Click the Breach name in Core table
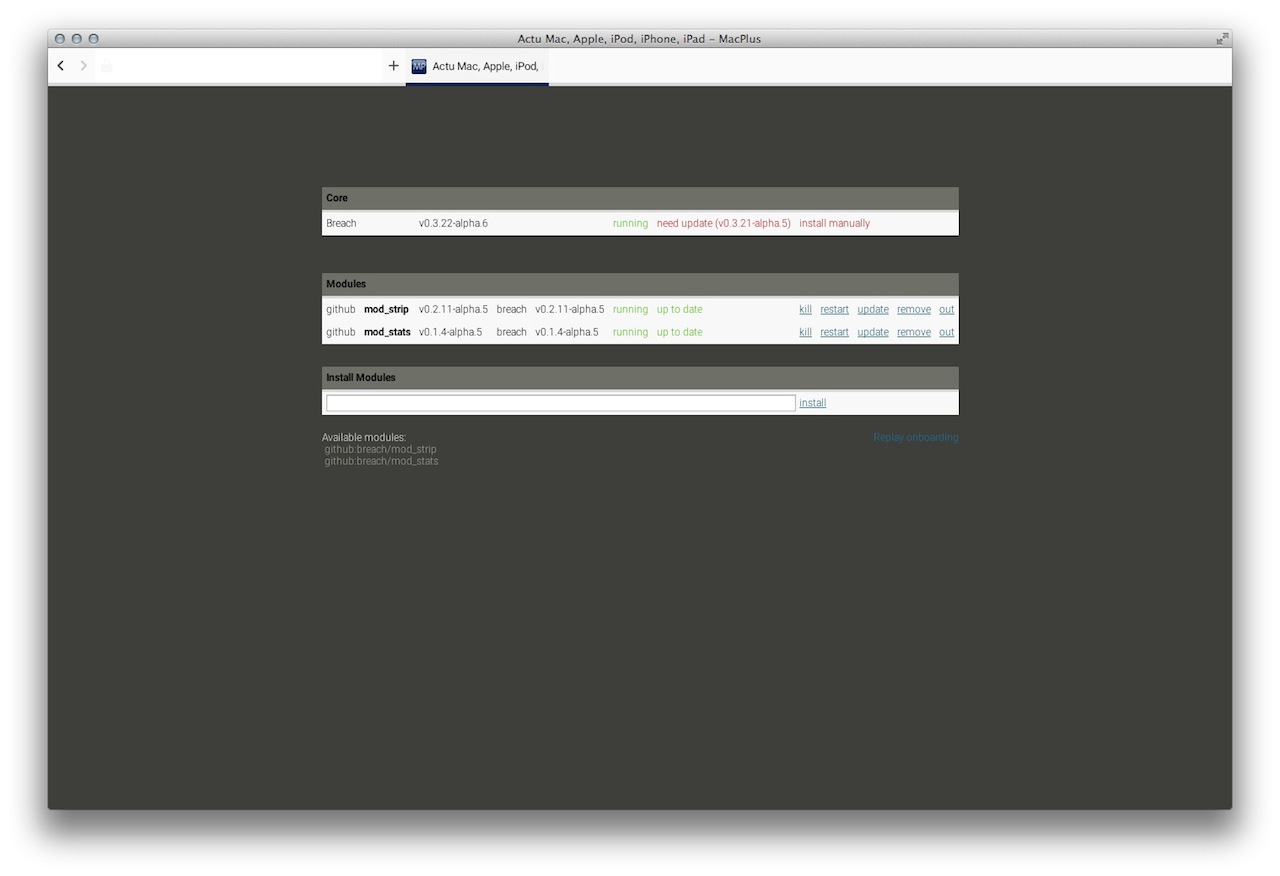The height and width of the screenshot is (876, 1280). (x=341, y=224)
